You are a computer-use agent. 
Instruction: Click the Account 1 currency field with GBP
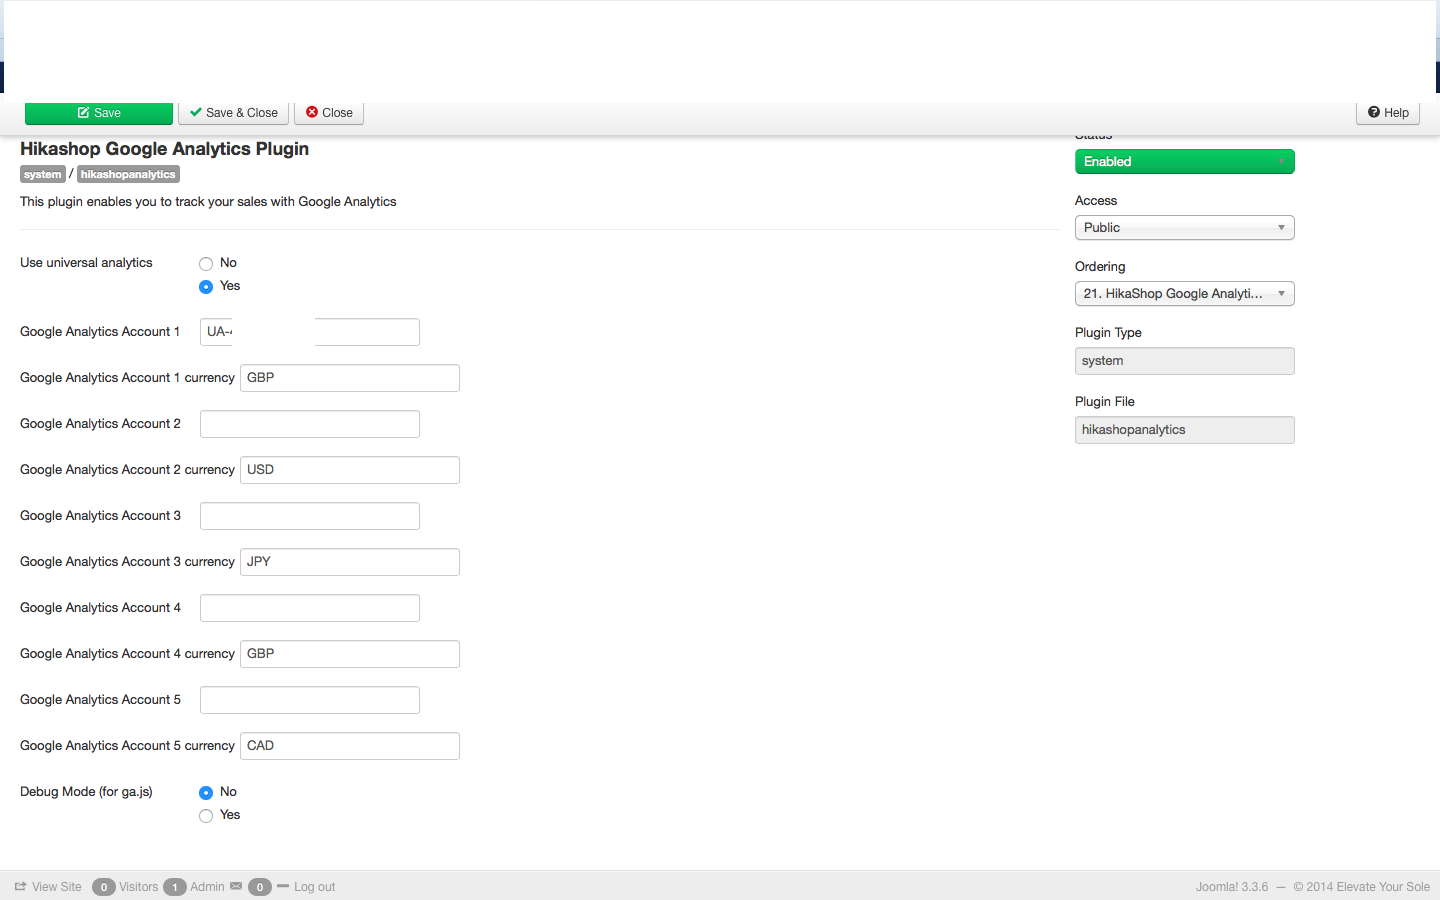tap(350, 378)
